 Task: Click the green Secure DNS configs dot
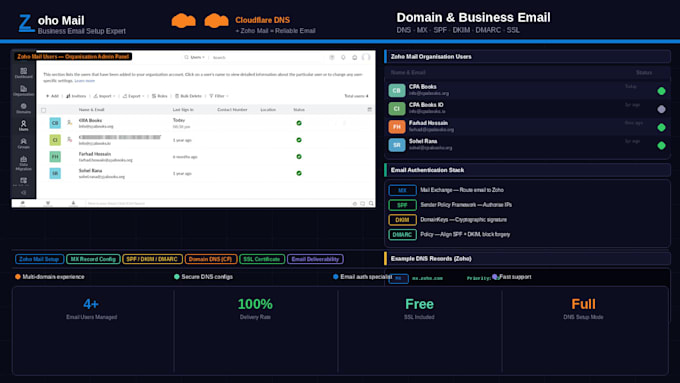pos(177,277)
